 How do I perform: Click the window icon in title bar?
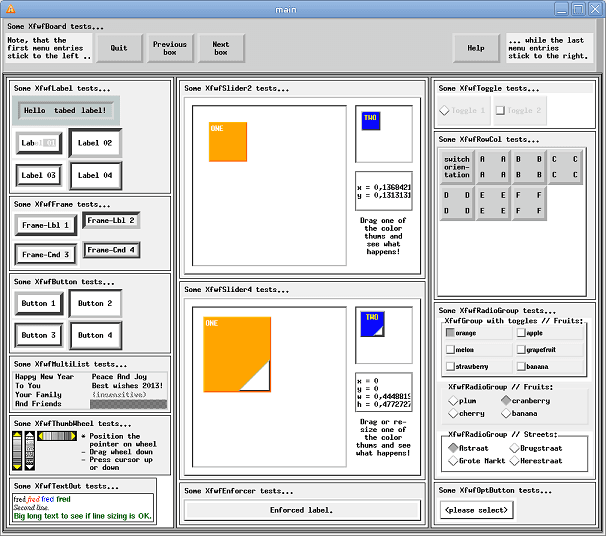[x=10, y=9]
